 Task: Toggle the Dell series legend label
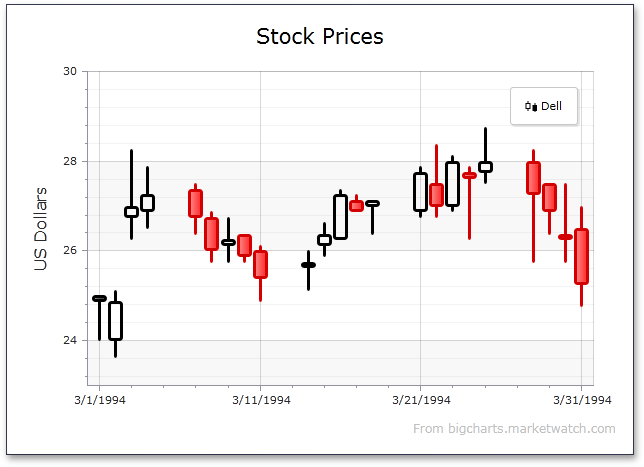[551, 106]
